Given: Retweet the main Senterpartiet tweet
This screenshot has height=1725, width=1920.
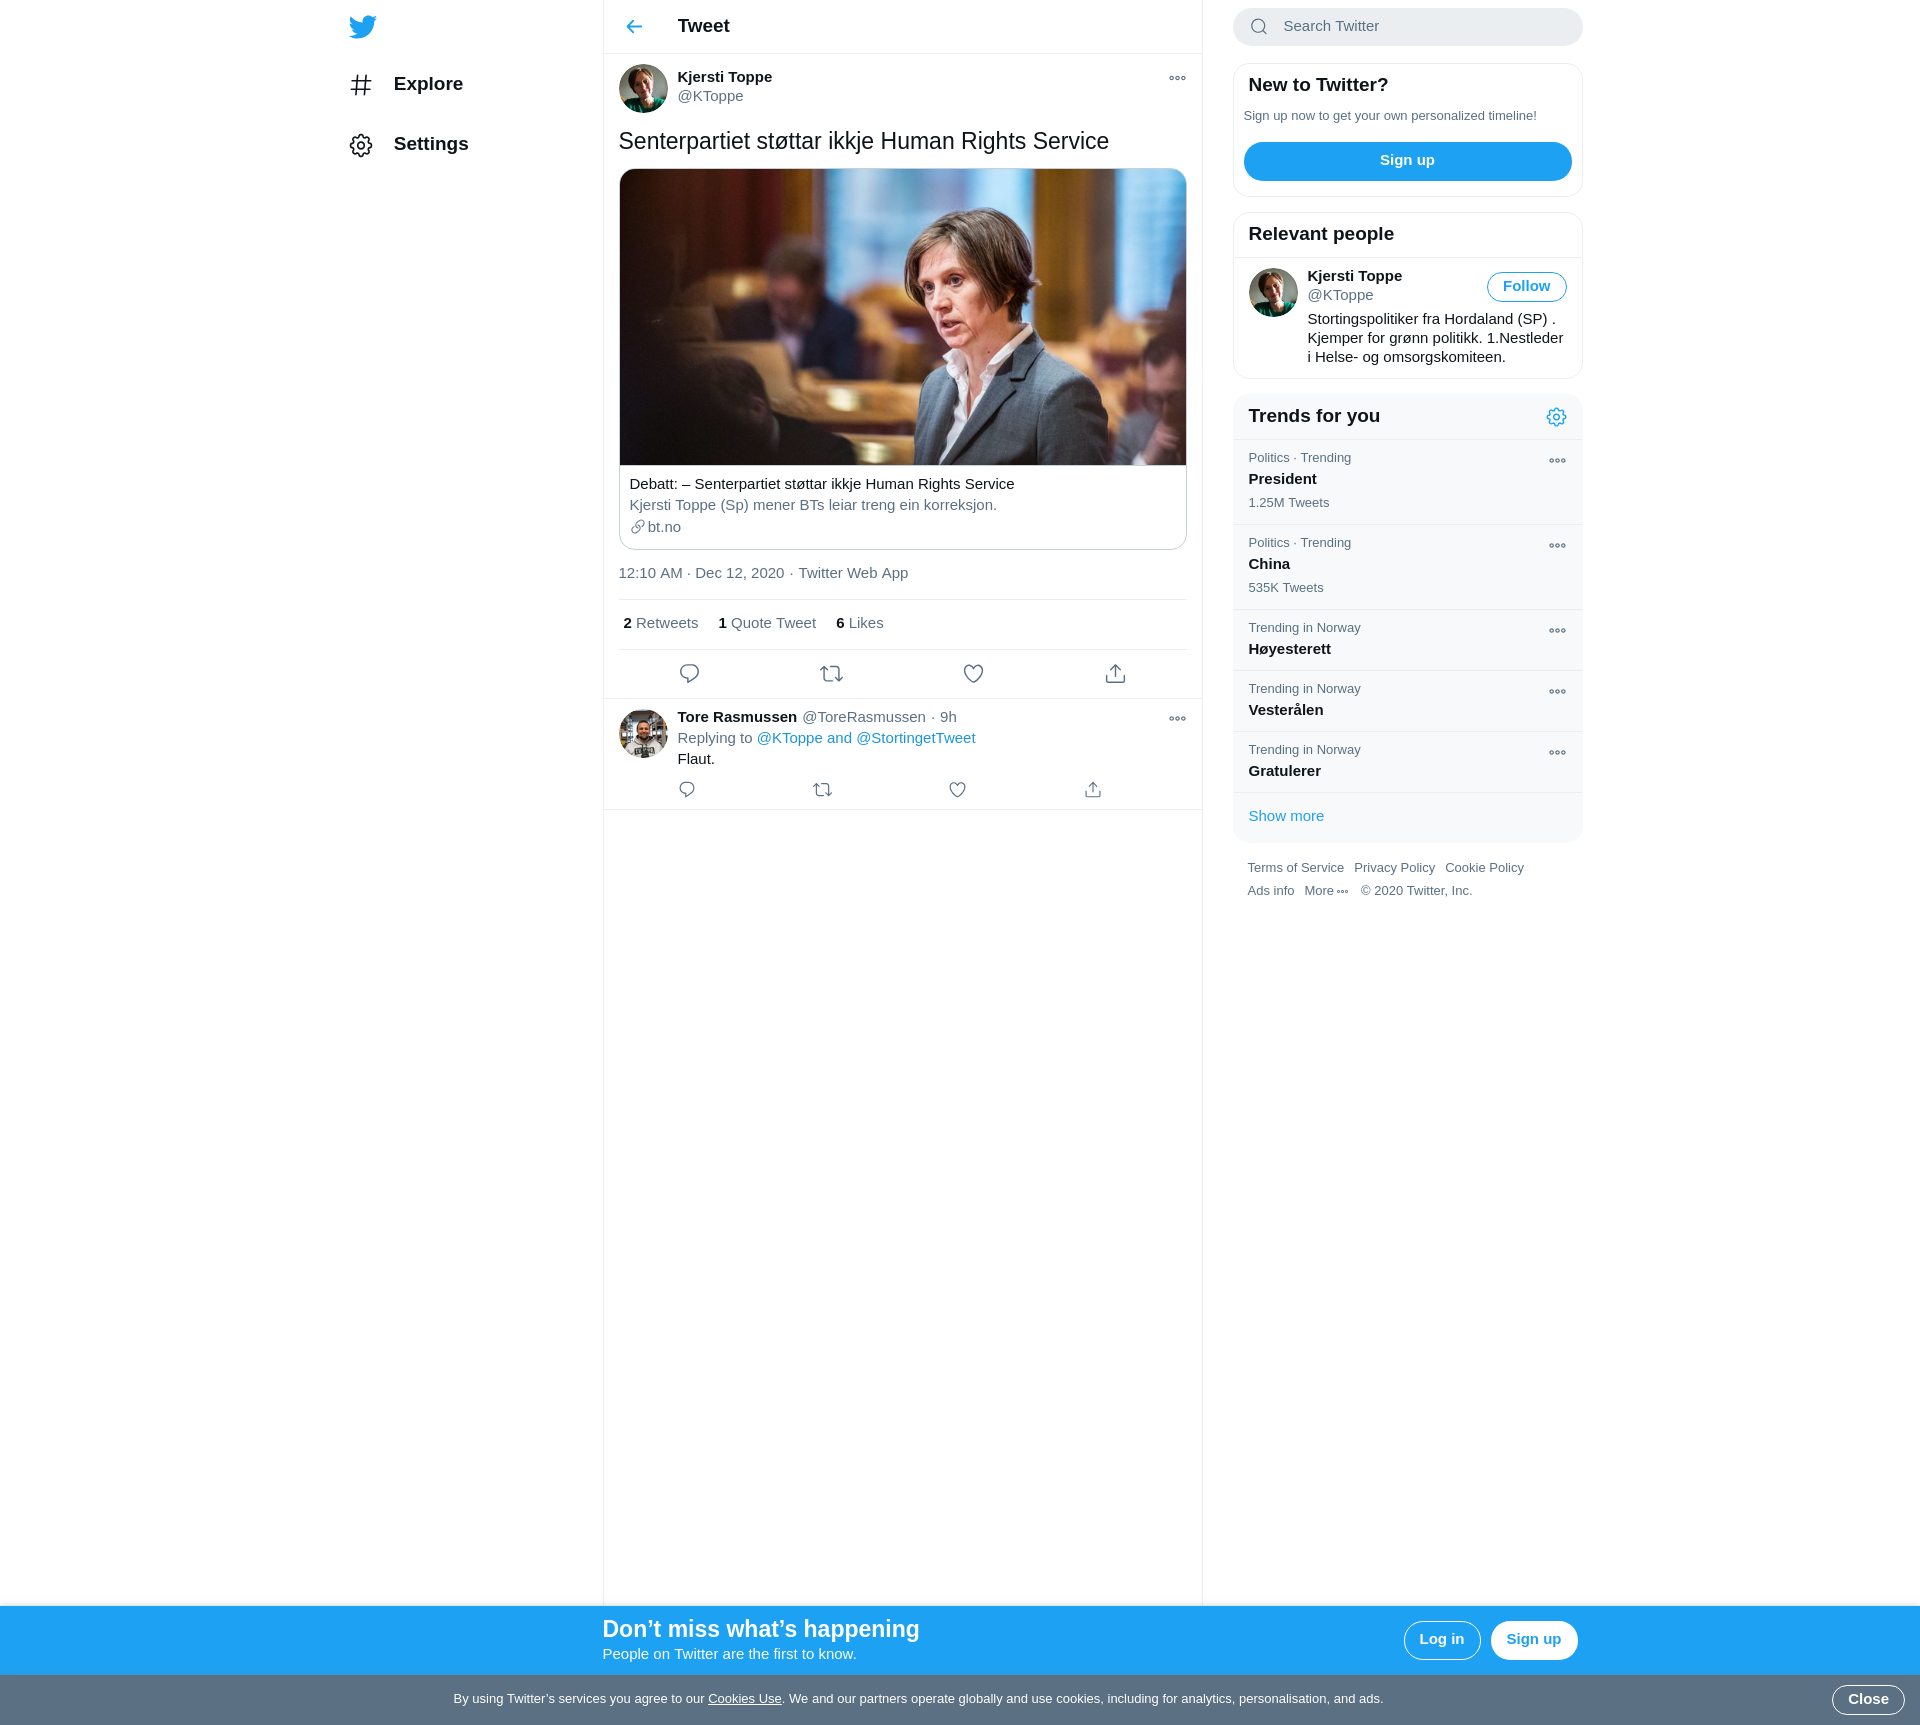Looking at the screenshot, I should click(831, 674).
